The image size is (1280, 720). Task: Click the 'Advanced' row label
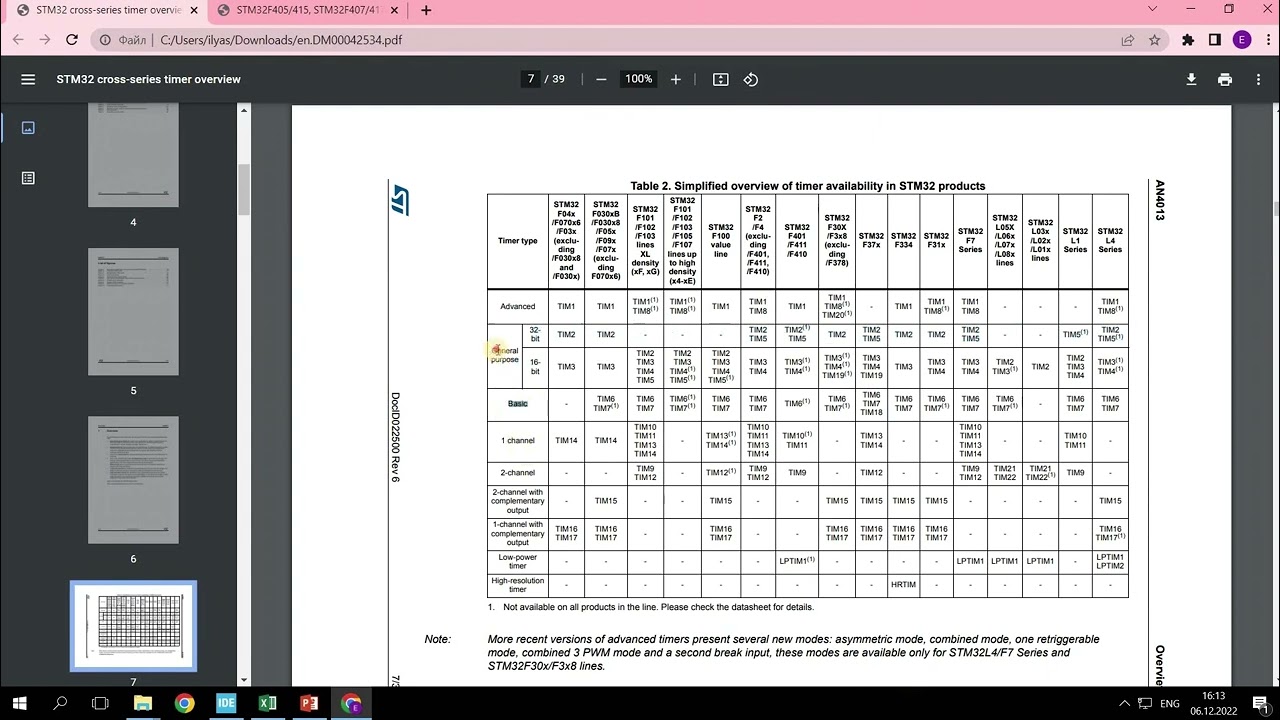(518, 306)
